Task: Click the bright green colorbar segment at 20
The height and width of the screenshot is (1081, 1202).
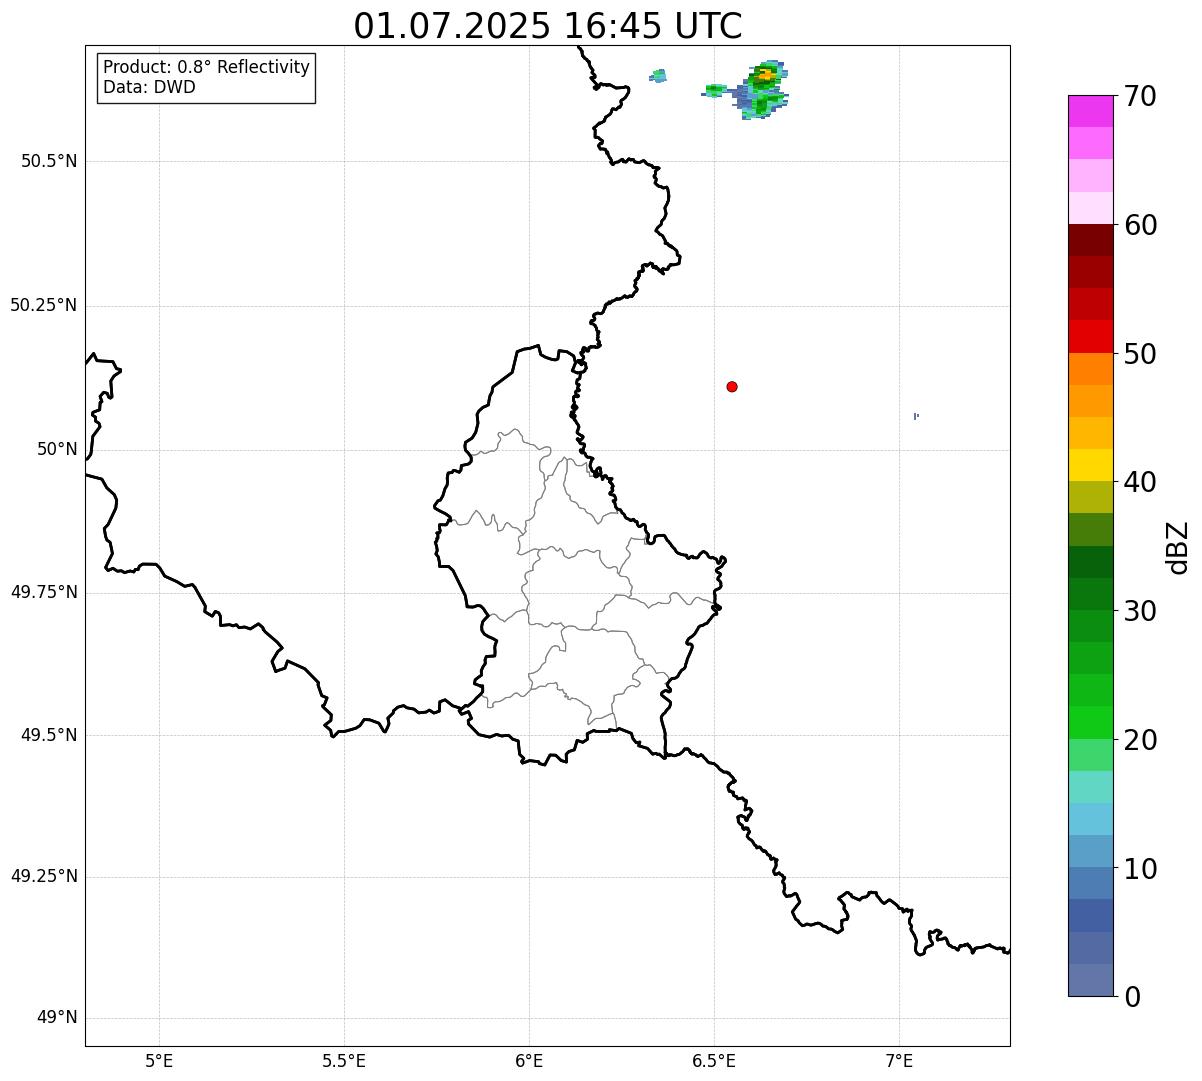Action: (x=1091, y=722)
